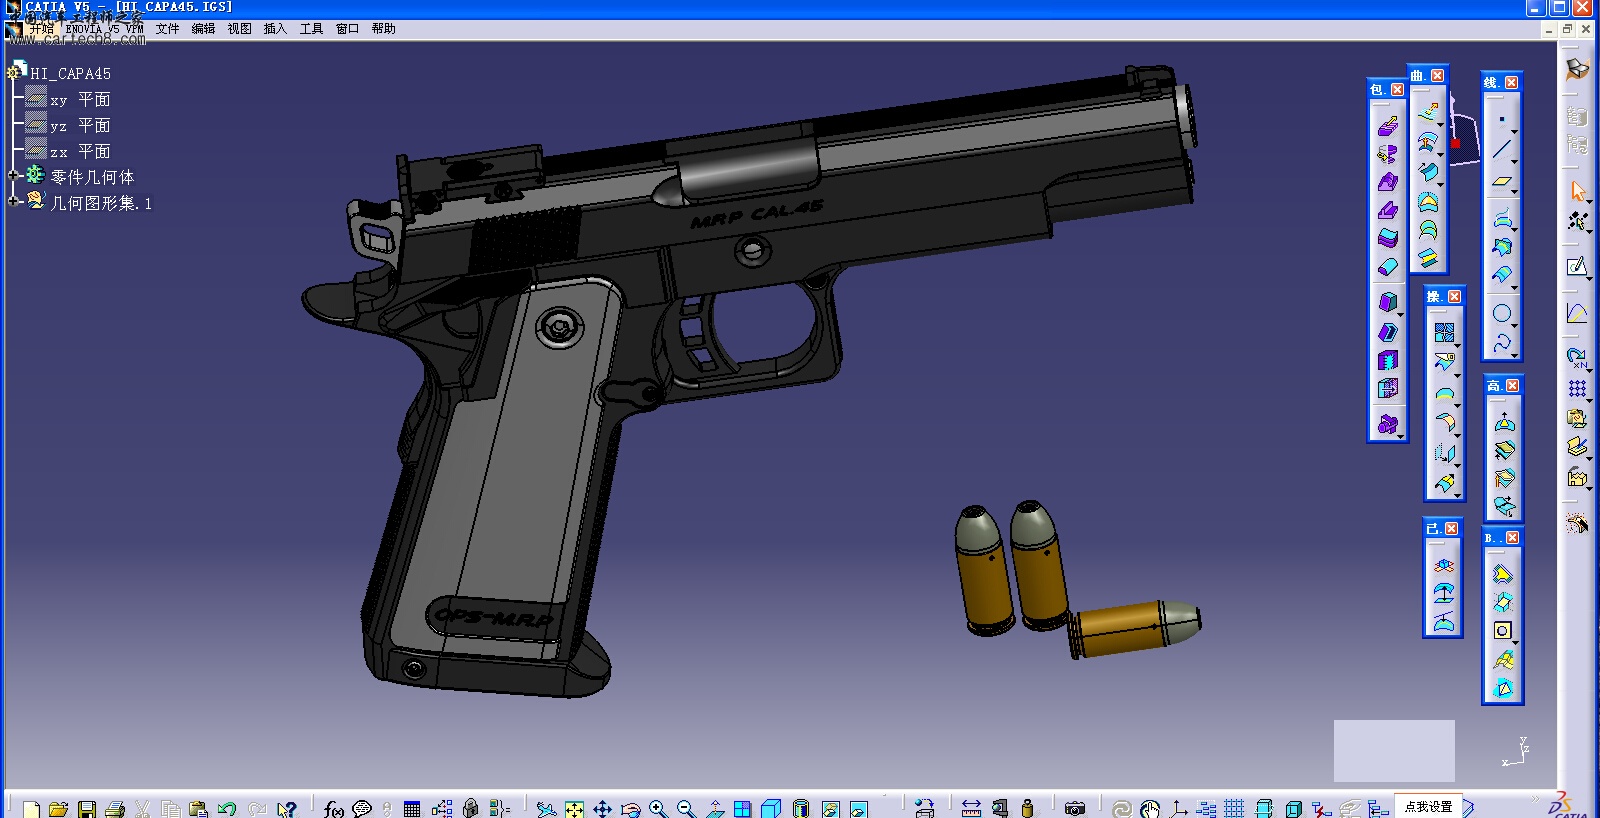Screen dimensions: 1600x818
Task: Click the Point tool in 线 toolbar
Action: 1501,120
